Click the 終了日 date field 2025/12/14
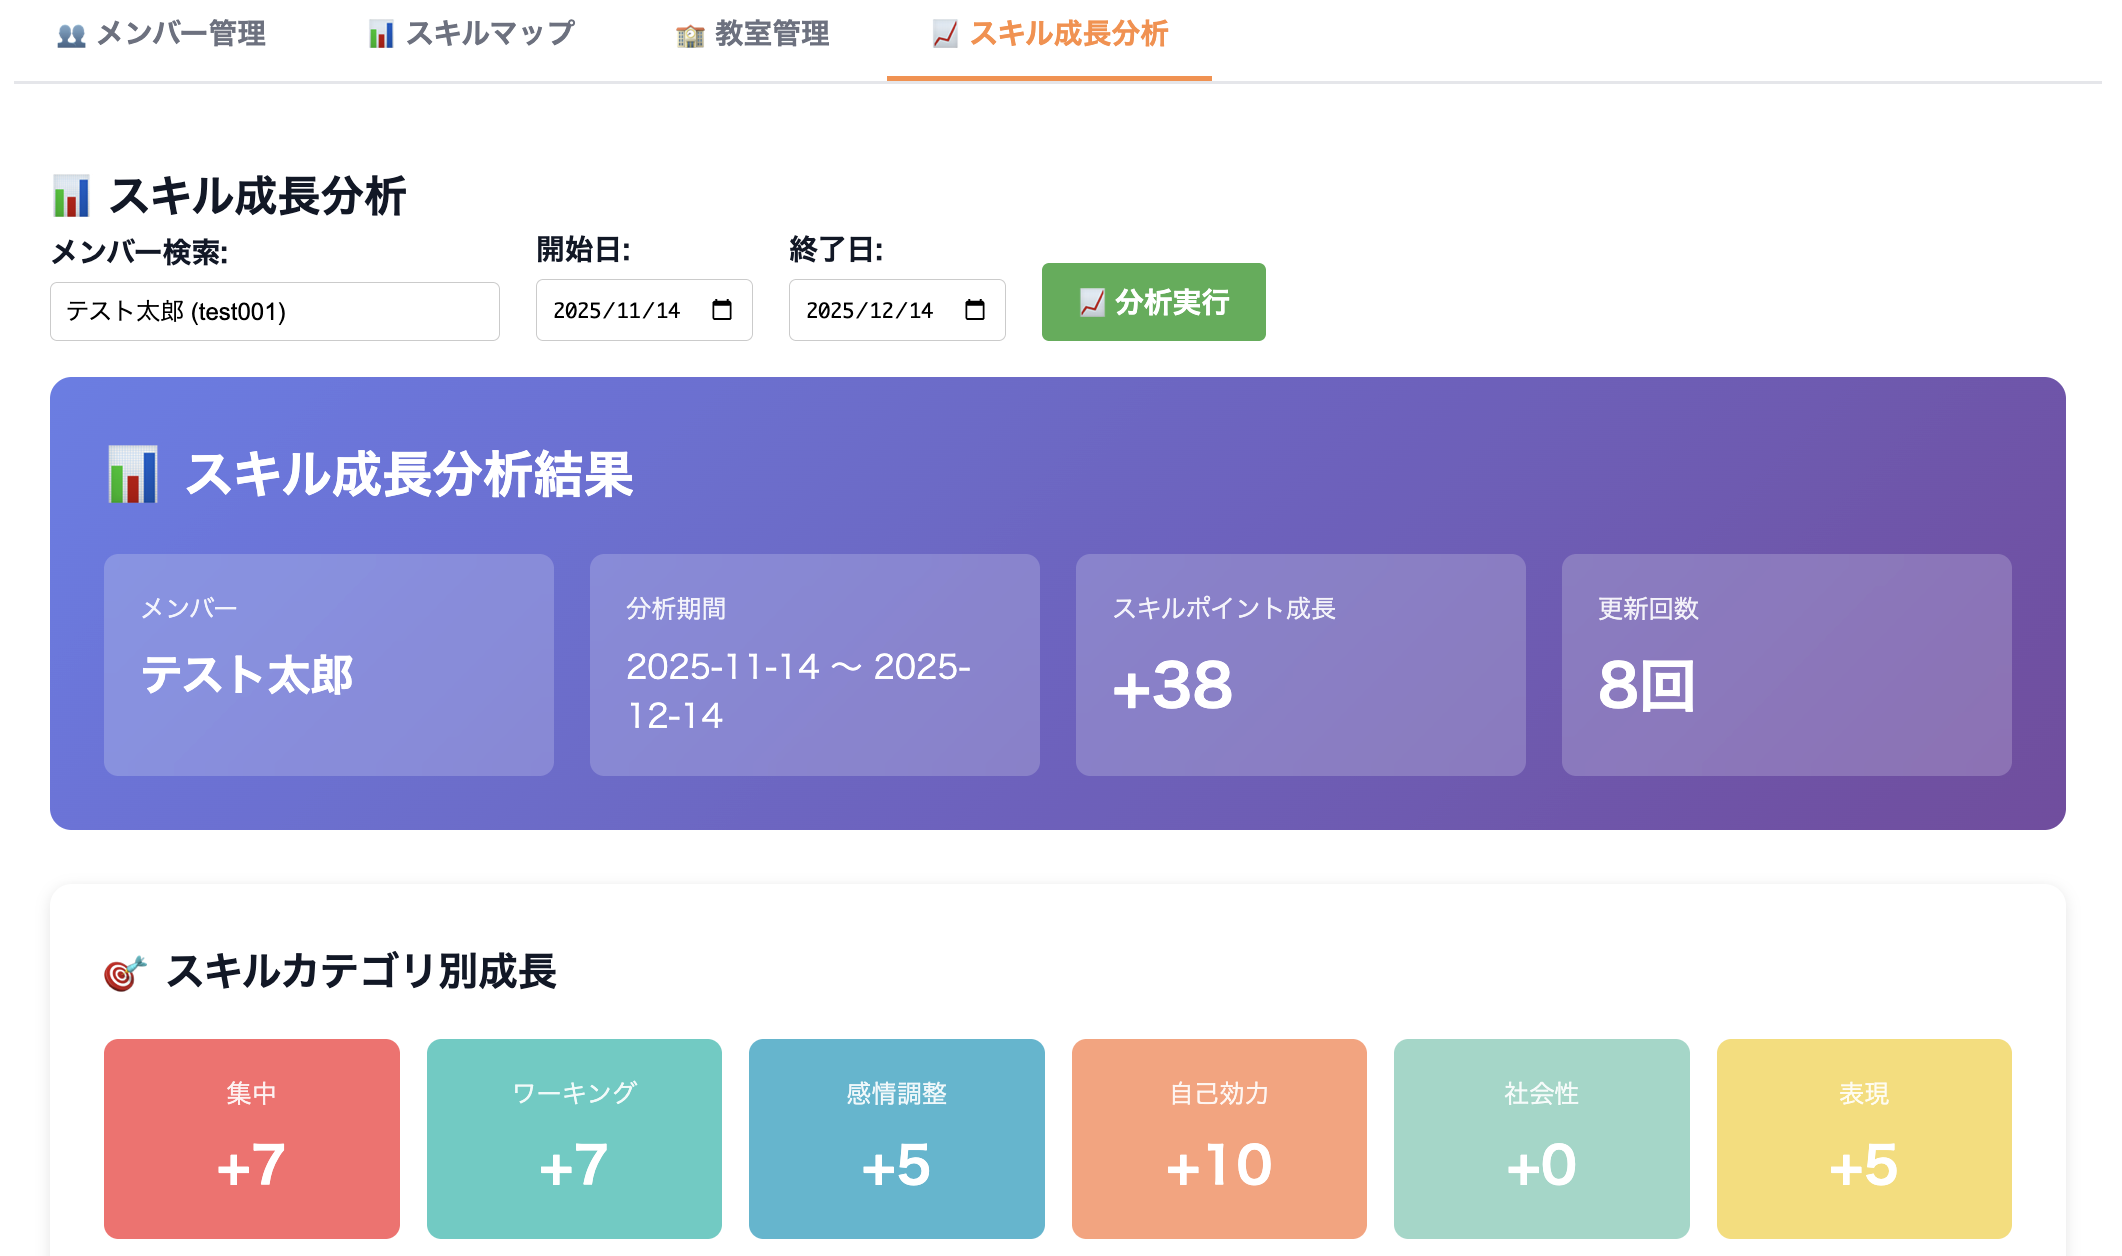 click(x=897, y=310)
